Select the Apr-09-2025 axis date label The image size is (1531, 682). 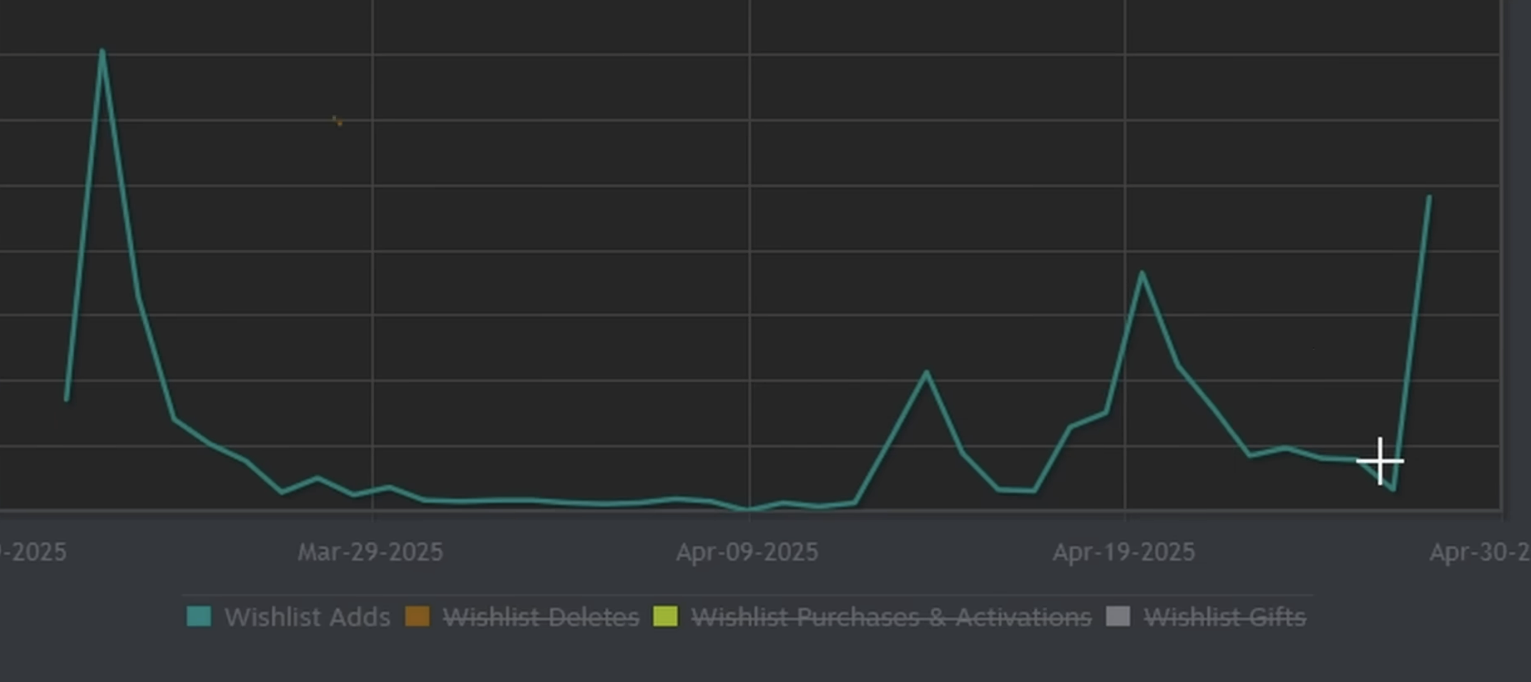(747, 552)
